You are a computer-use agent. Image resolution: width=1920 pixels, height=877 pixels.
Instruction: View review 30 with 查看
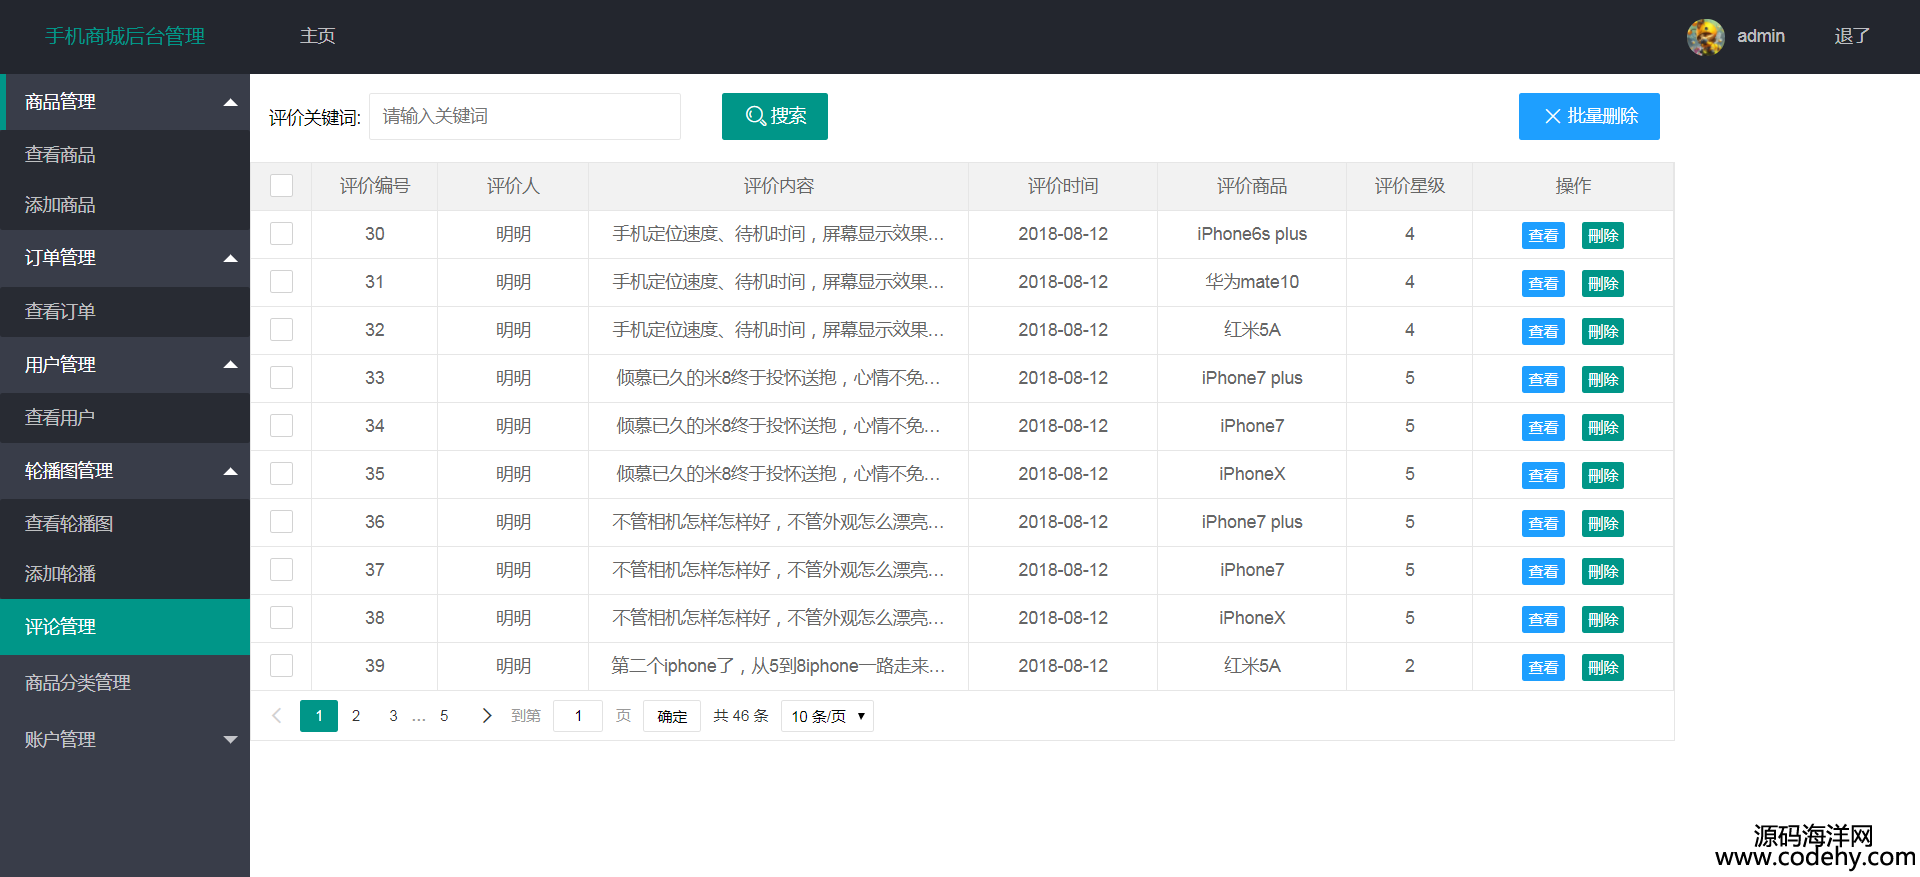[1543, 235]
